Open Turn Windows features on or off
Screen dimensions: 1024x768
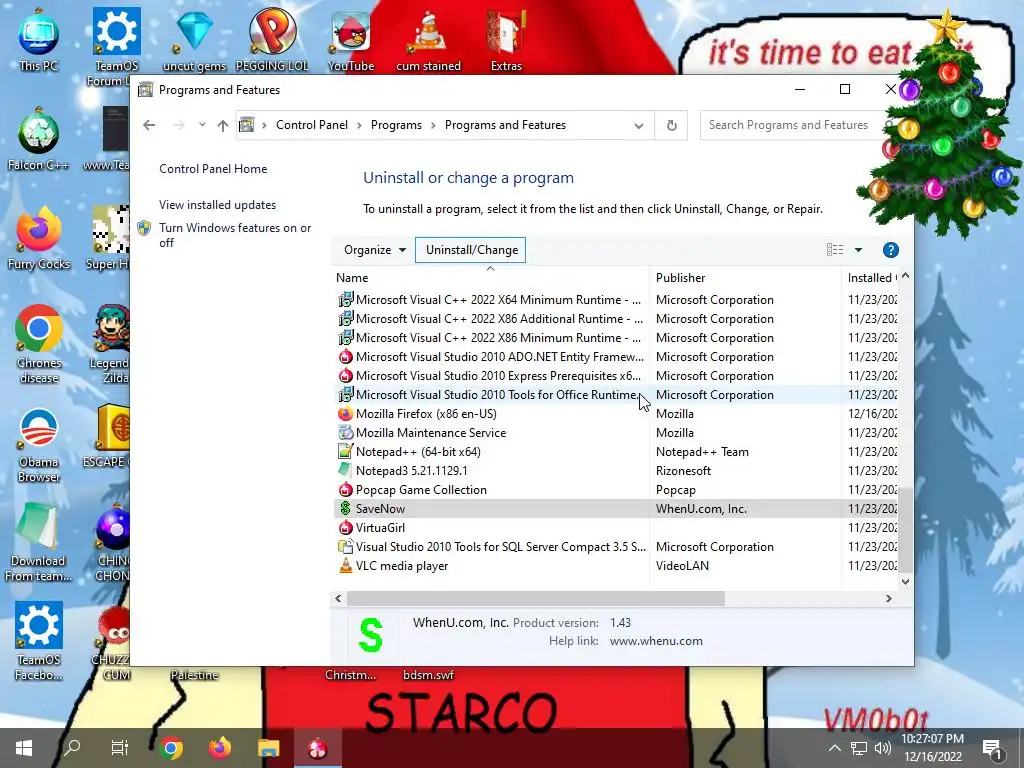click(235, 235)
